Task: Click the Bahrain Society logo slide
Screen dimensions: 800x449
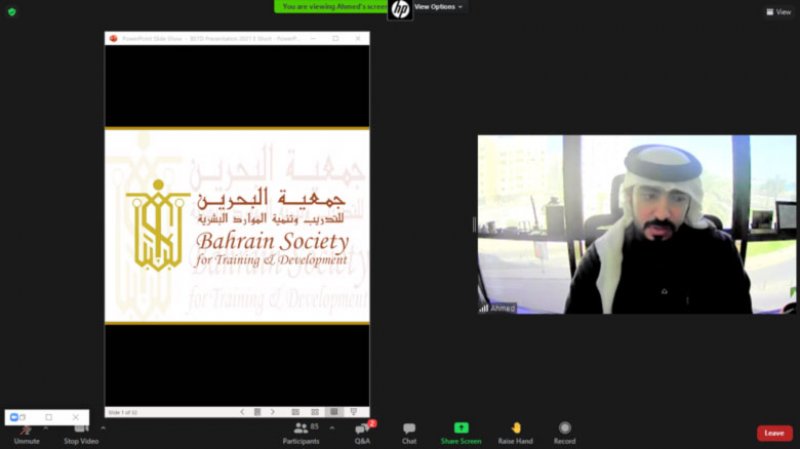Action: [237, 226]
